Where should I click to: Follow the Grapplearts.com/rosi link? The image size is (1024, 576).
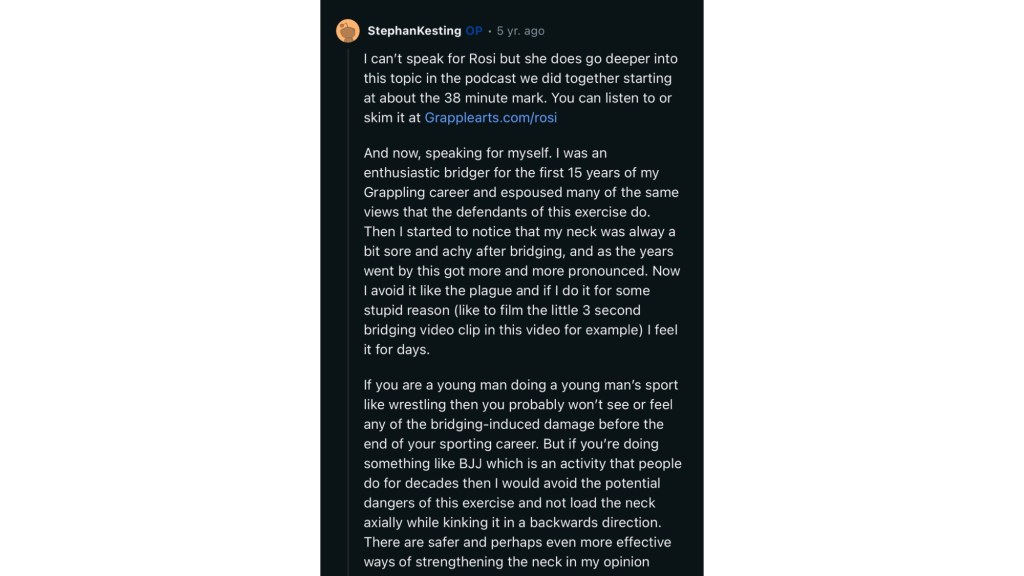[490, 118]
